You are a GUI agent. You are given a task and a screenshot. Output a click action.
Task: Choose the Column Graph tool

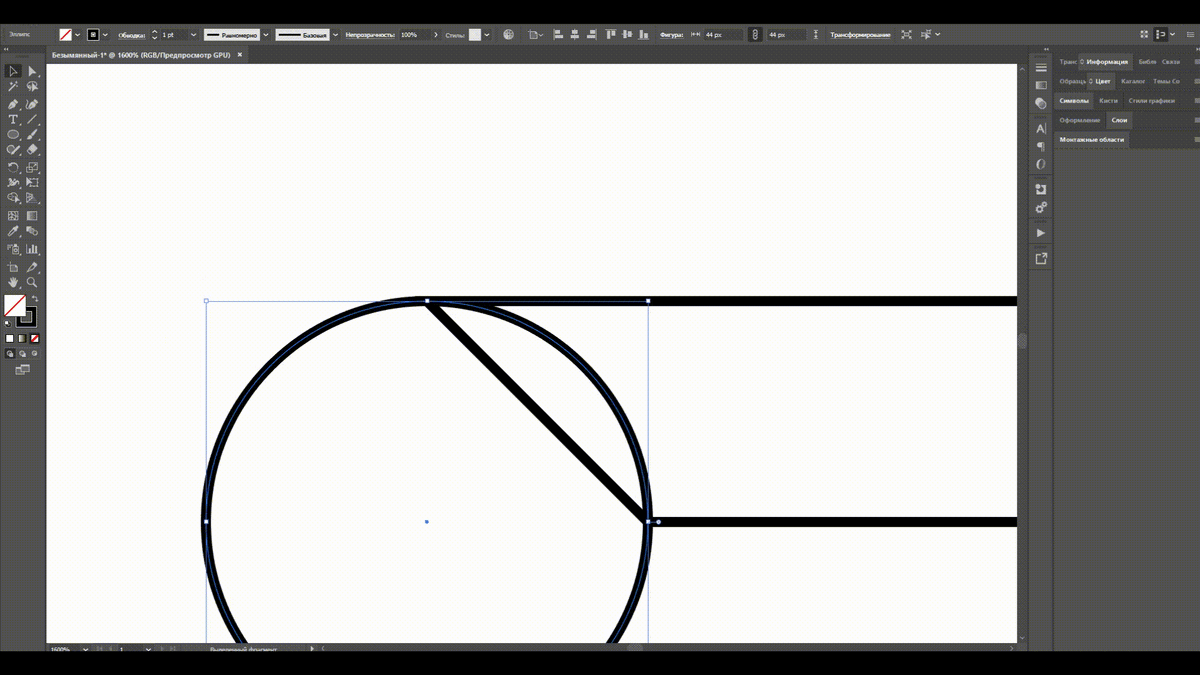(32, 249)
